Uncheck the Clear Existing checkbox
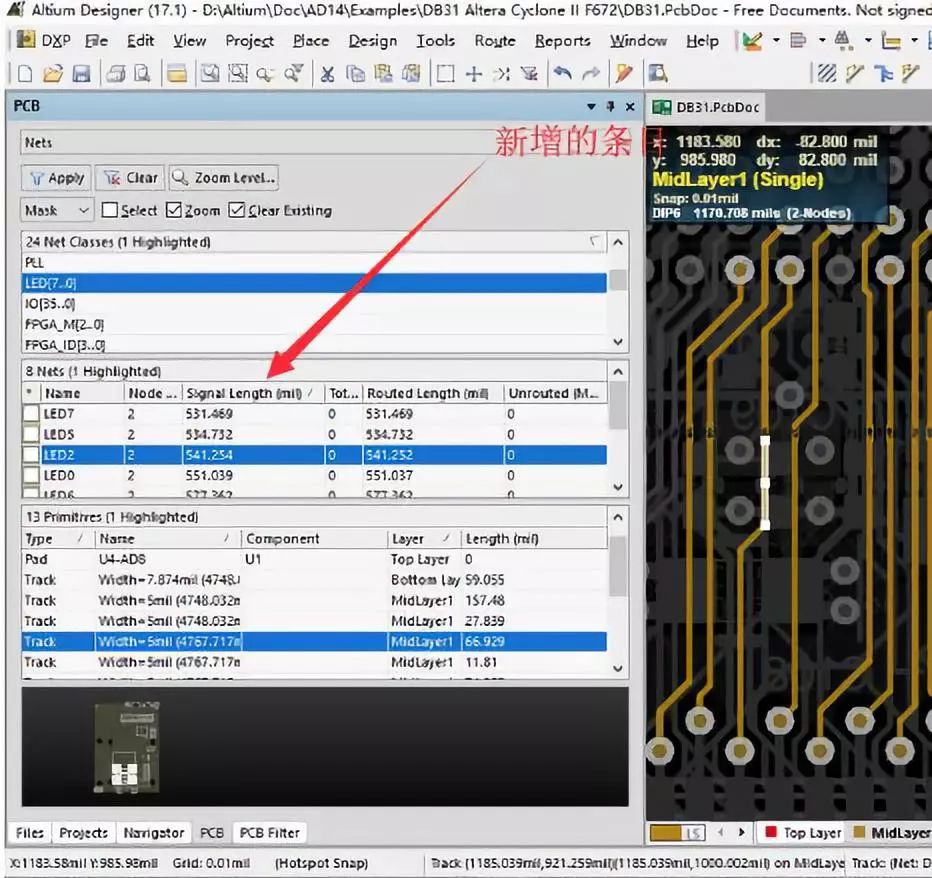 tap(237, 210)
